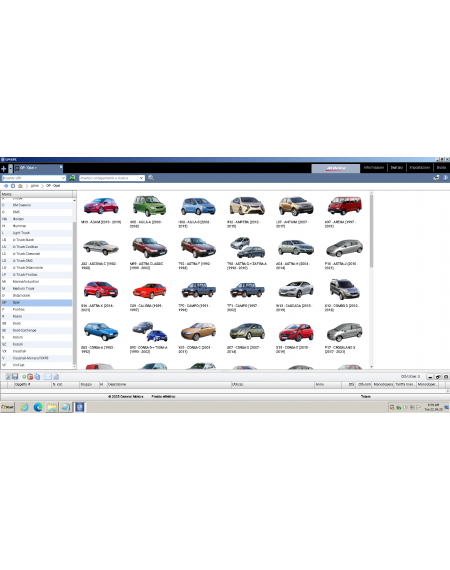Click the green add item icon in order toolbar
The height and width of the screenshot is (570, 450).
tap(24, 377)
